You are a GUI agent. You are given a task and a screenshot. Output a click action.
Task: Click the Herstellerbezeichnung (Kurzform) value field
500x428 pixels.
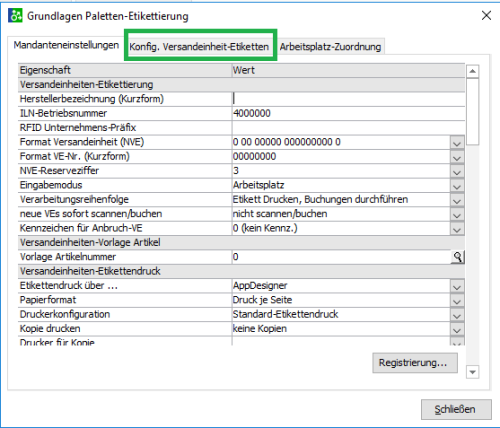pos(348,99)
